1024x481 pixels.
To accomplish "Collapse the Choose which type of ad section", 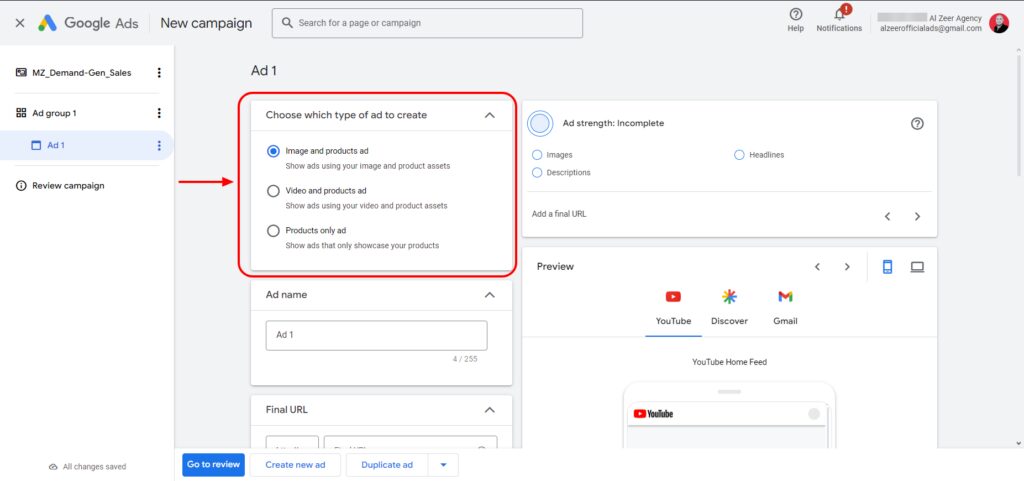I will click(x=489, y=115).
